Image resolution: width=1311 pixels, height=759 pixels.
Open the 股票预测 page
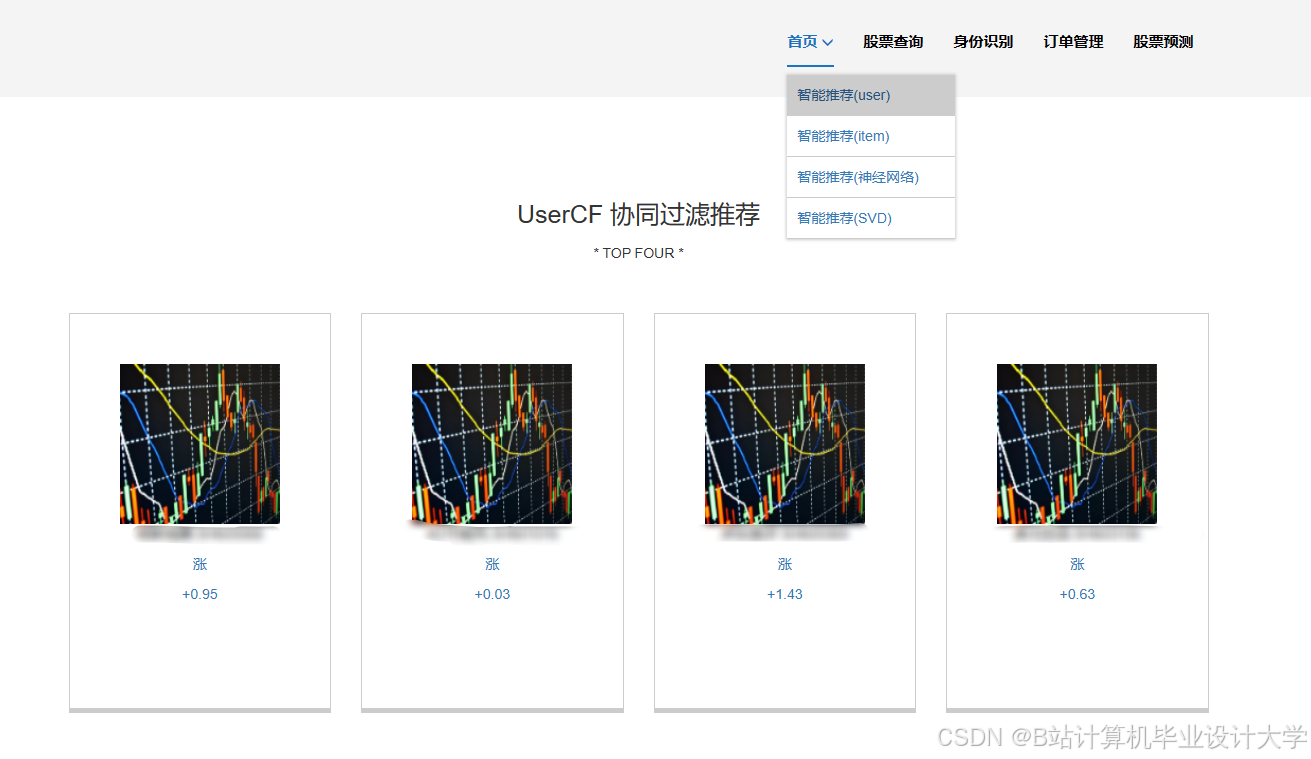(1162, 42)
